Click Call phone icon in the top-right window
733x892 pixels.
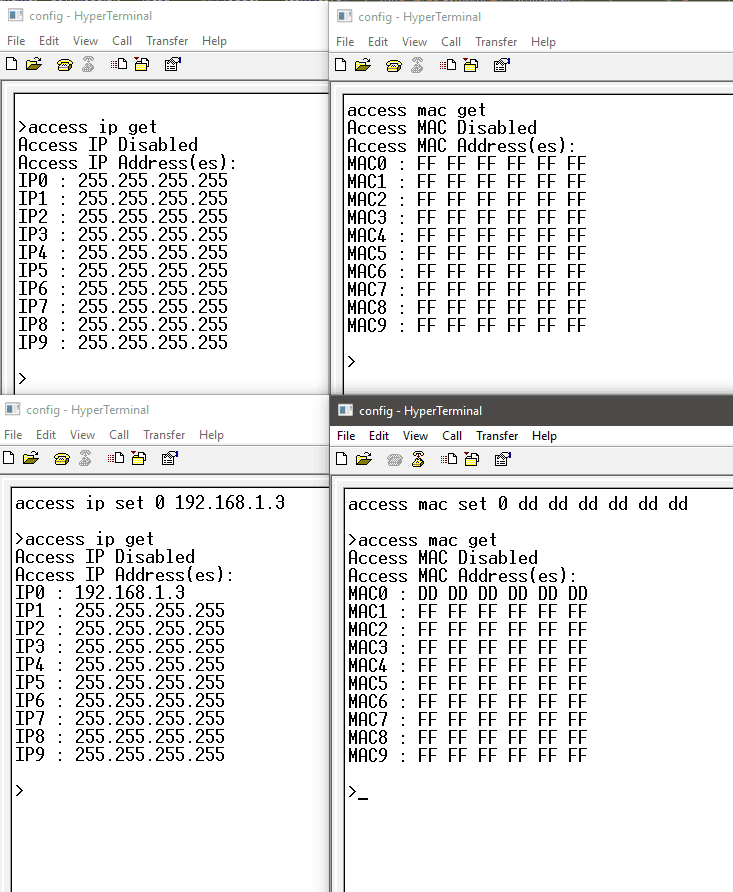392,66
